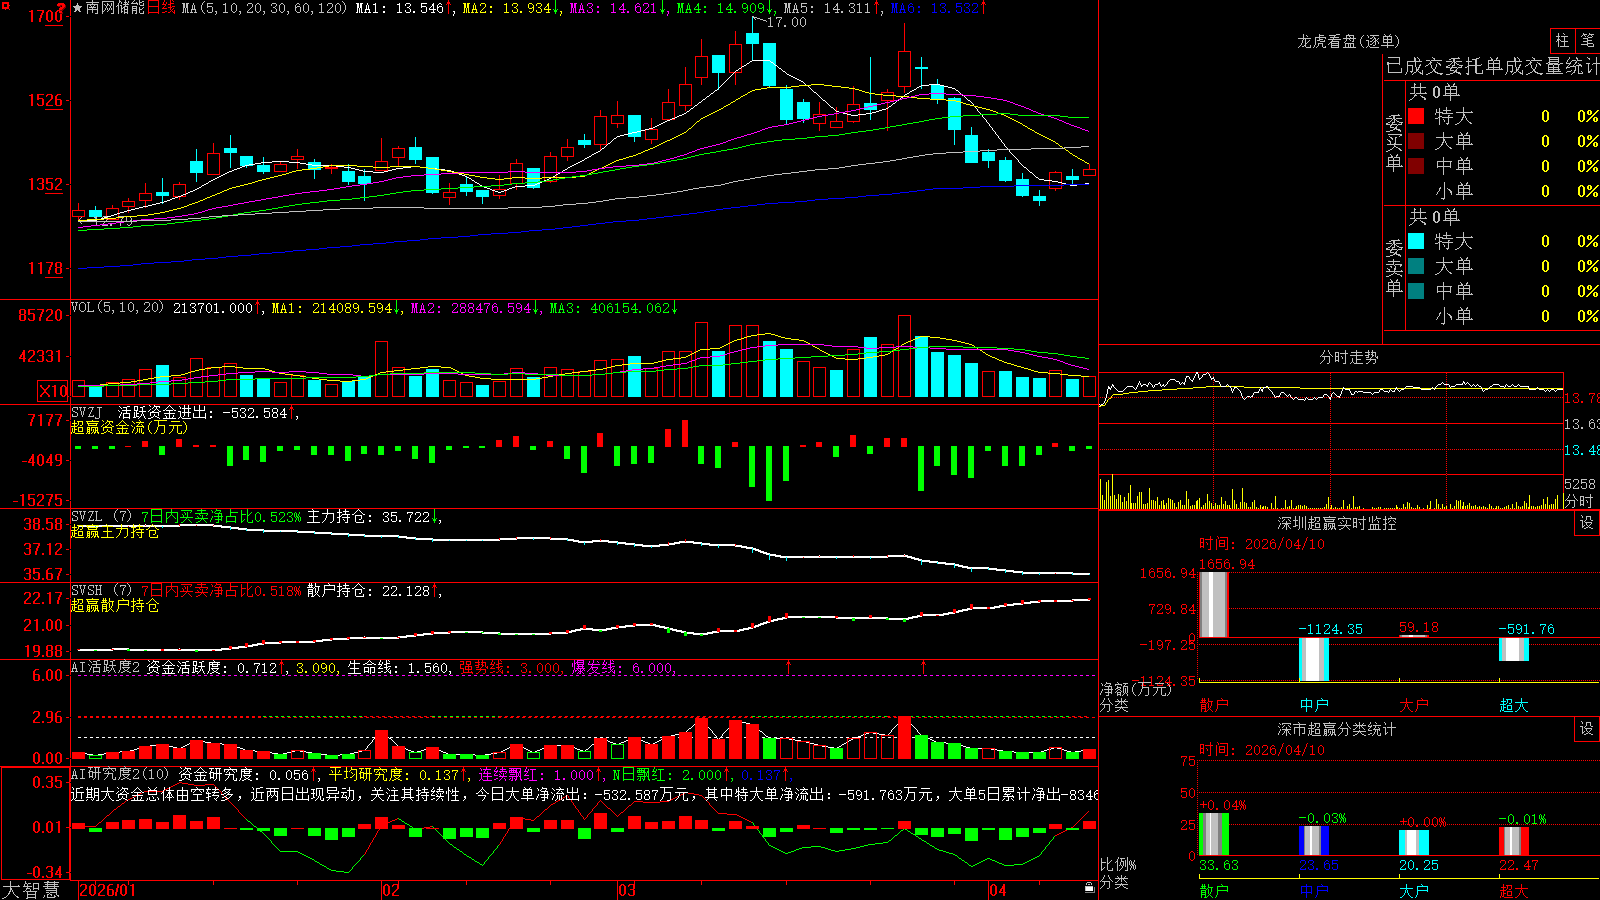The width and height of the screenshot is (1600, 900).
Task: Click the 已成交委托单成交量统计 header
Action: (x=1492, y=66)
